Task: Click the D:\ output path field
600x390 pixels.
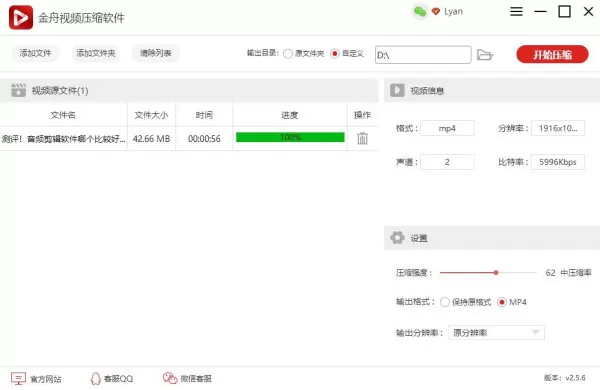Action: click(x=423, y=55)
